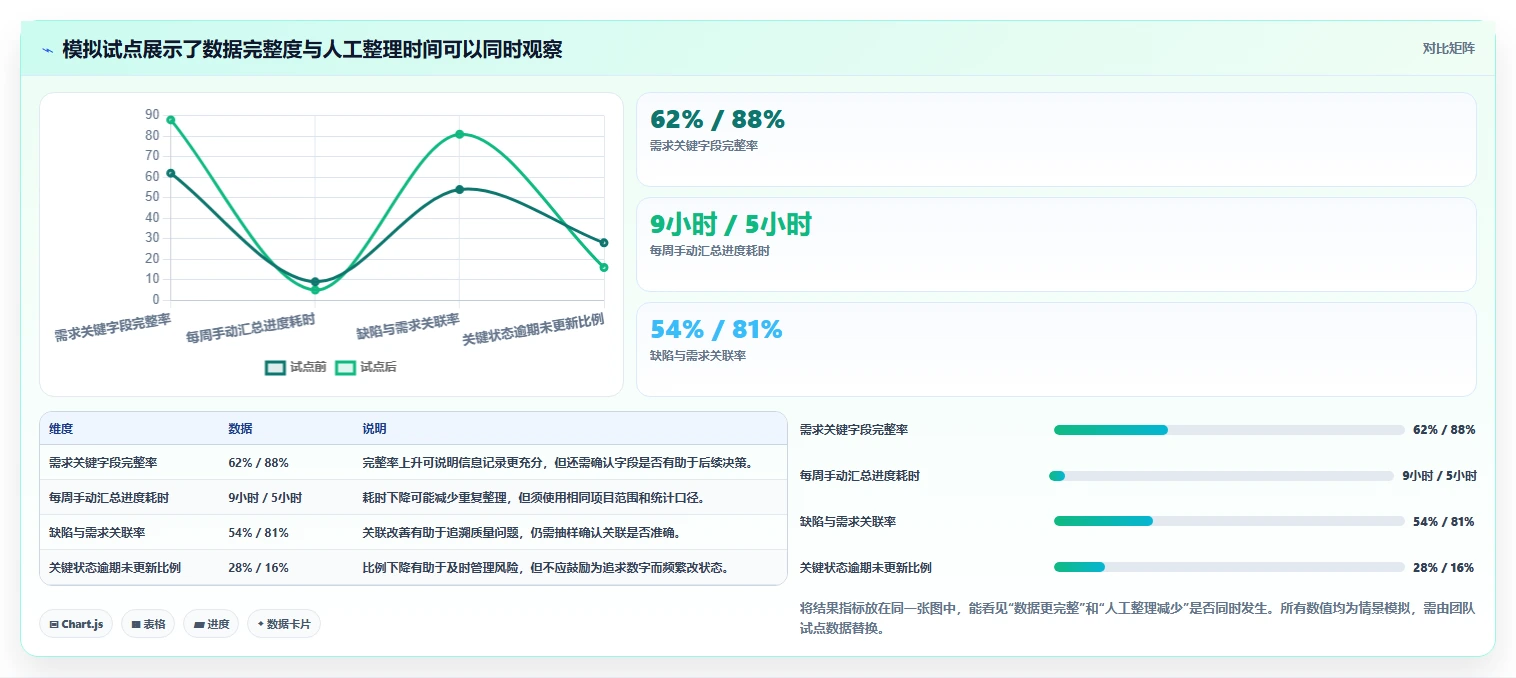Toggle the 试点前 legend series
This screenshot has height=678, width=1516.
click(x=296, y=367)
